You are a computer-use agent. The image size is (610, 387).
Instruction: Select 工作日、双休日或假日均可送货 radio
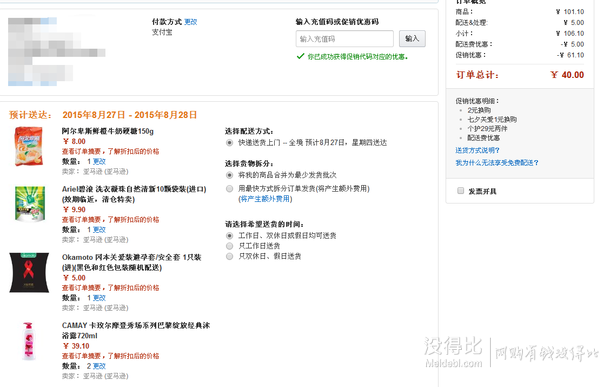point(230,236)
